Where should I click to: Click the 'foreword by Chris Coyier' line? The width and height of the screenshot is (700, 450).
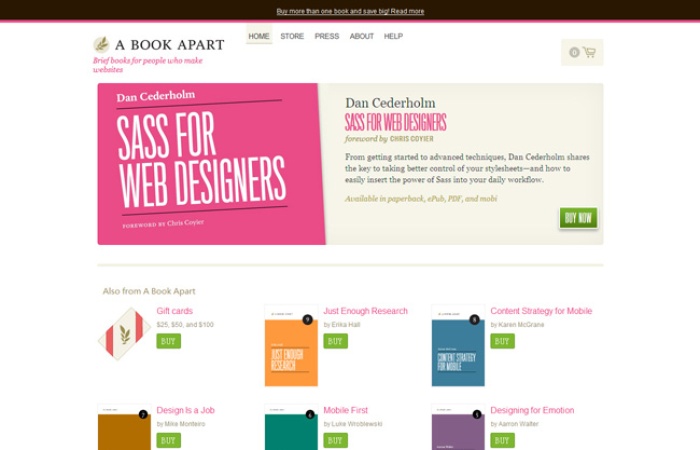(x=389, y=139)
